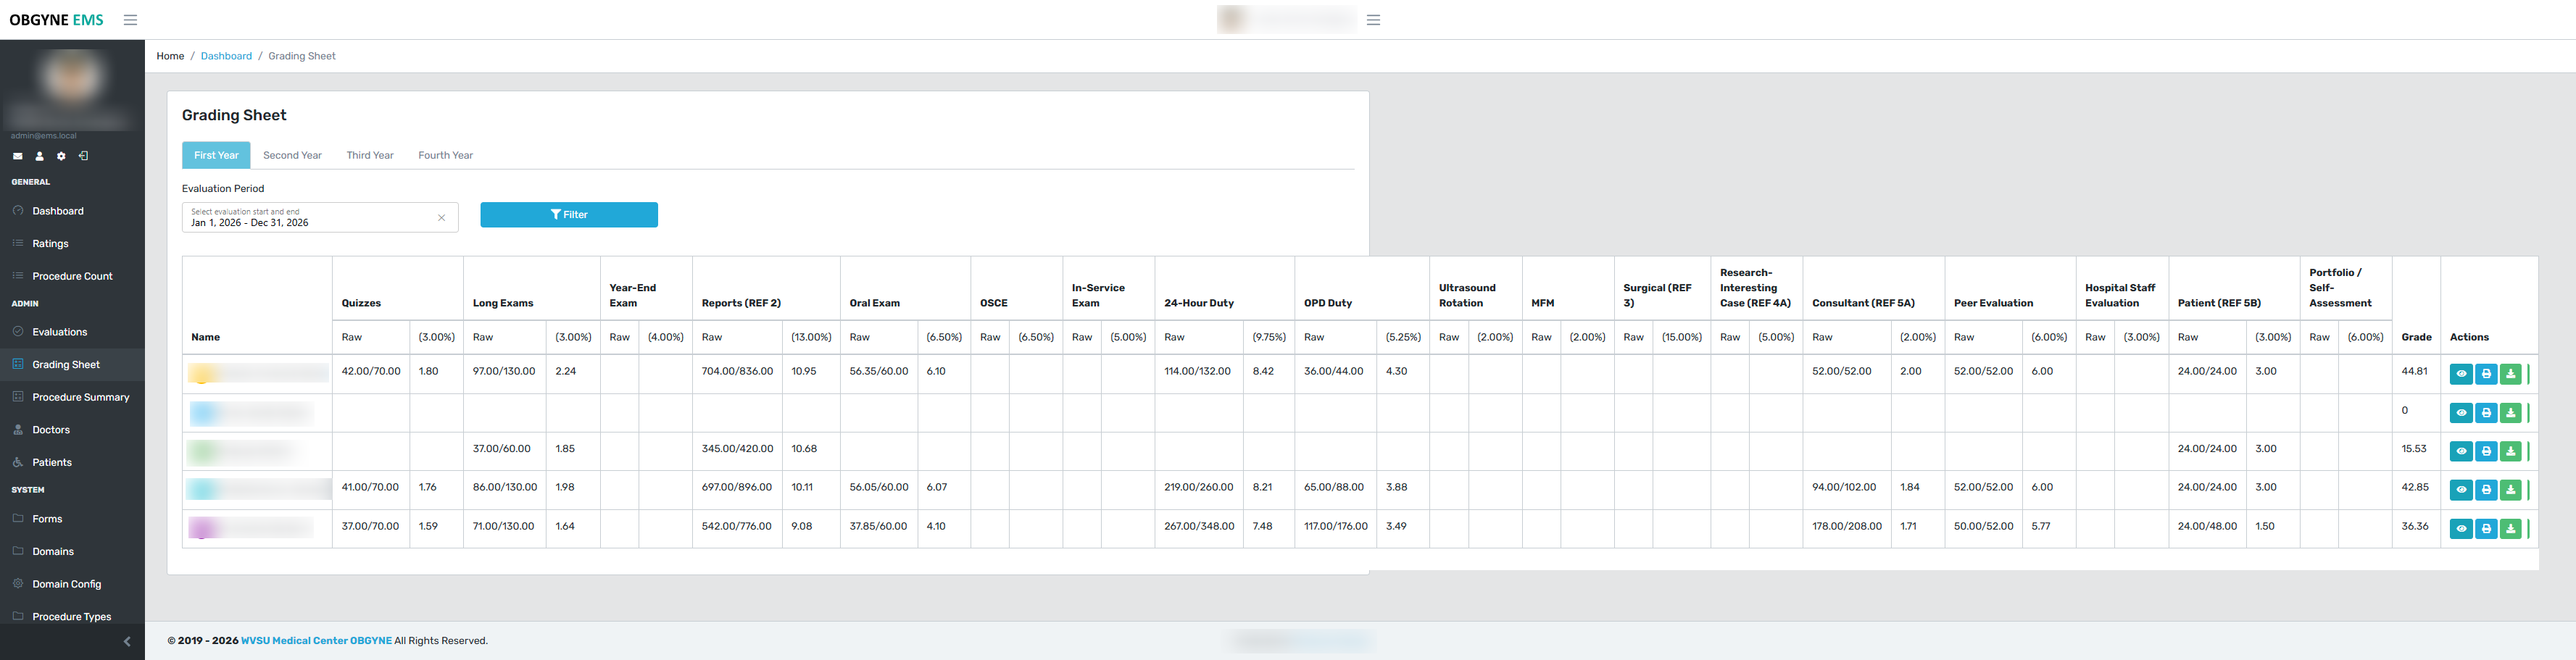2576x660 pixels.
Task: Download the grading sheet for the 44.81 row
Action: (x=2510, y=374)
